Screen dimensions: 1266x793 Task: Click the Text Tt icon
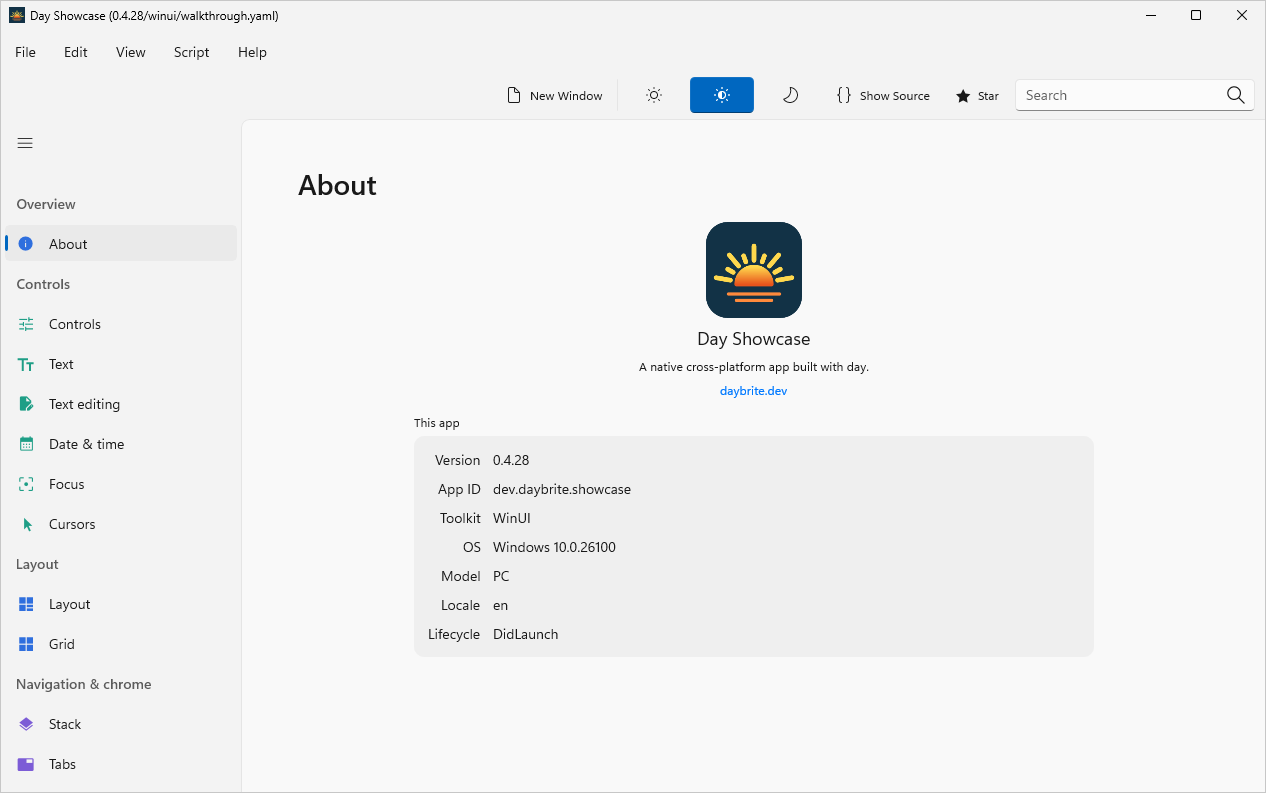26,364
